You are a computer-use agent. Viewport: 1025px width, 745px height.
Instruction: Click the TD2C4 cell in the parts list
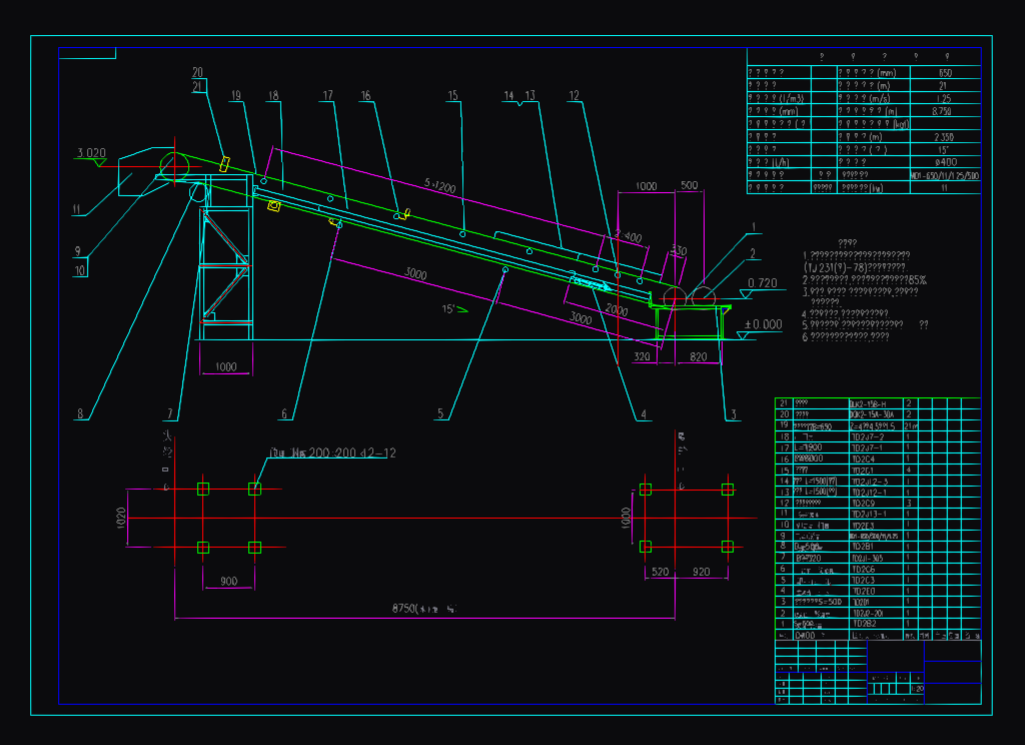[x=863, y=459]
